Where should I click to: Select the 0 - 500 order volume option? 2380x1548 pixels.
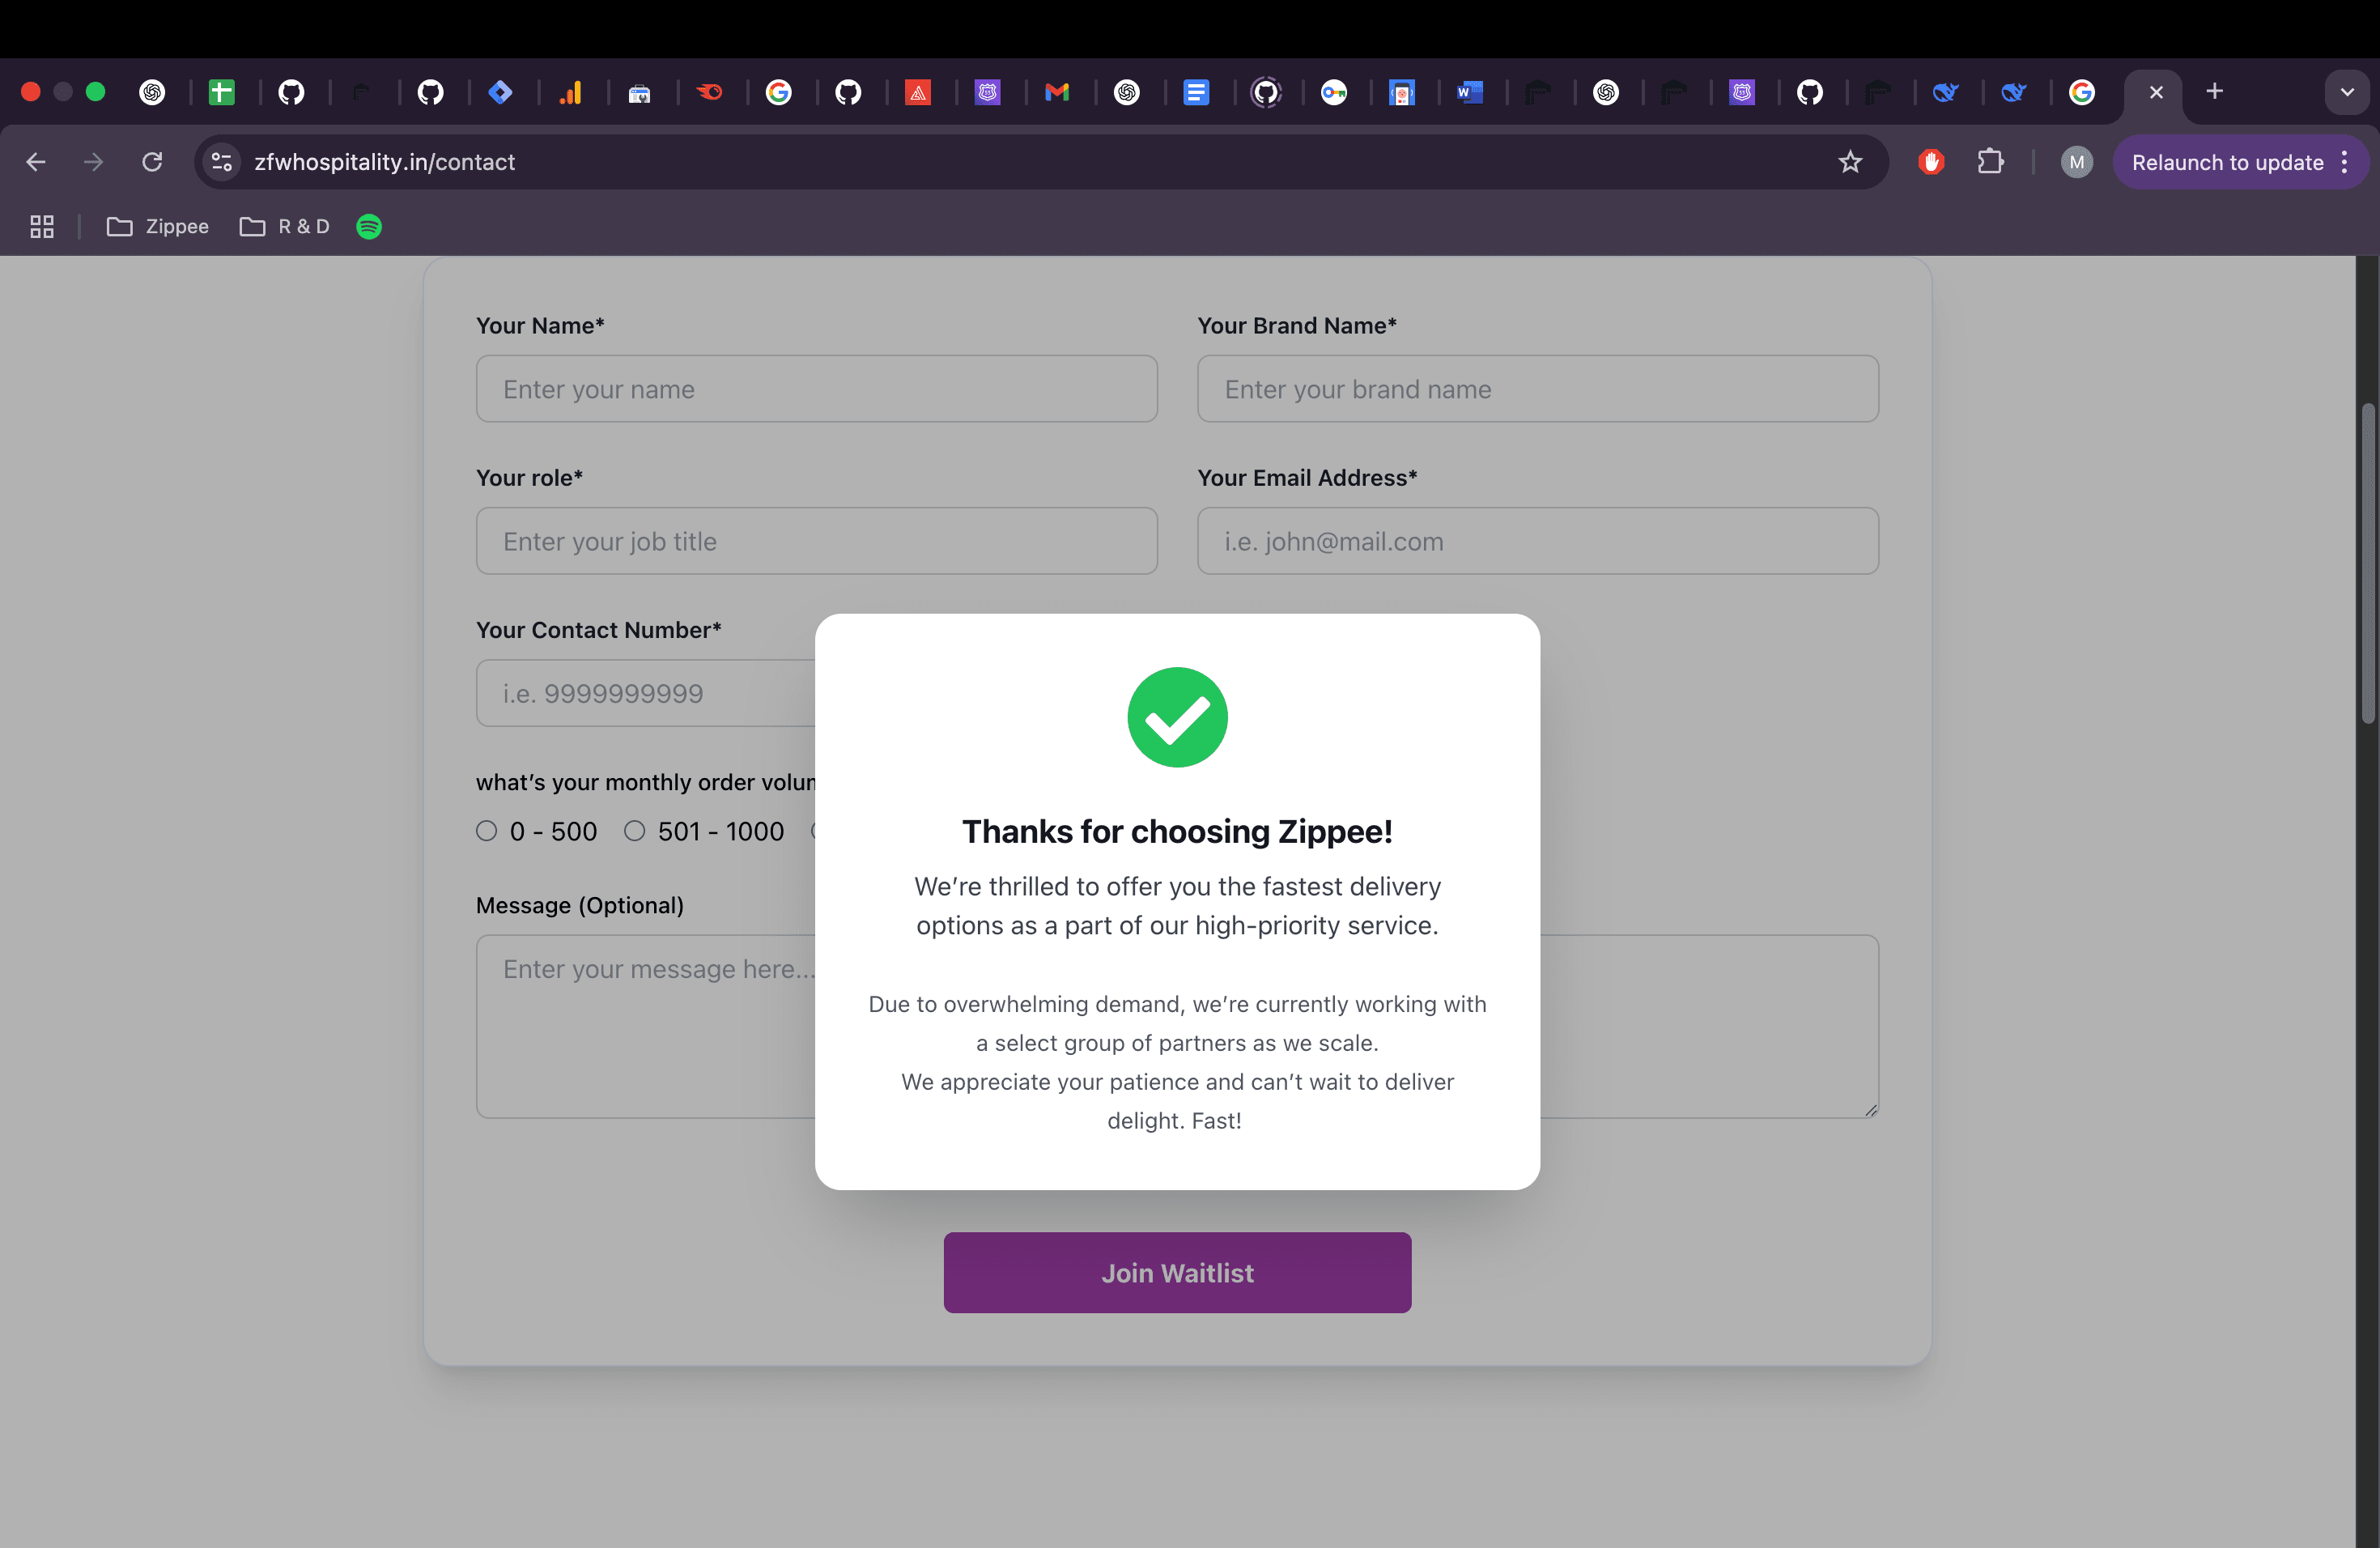[487, 831]
